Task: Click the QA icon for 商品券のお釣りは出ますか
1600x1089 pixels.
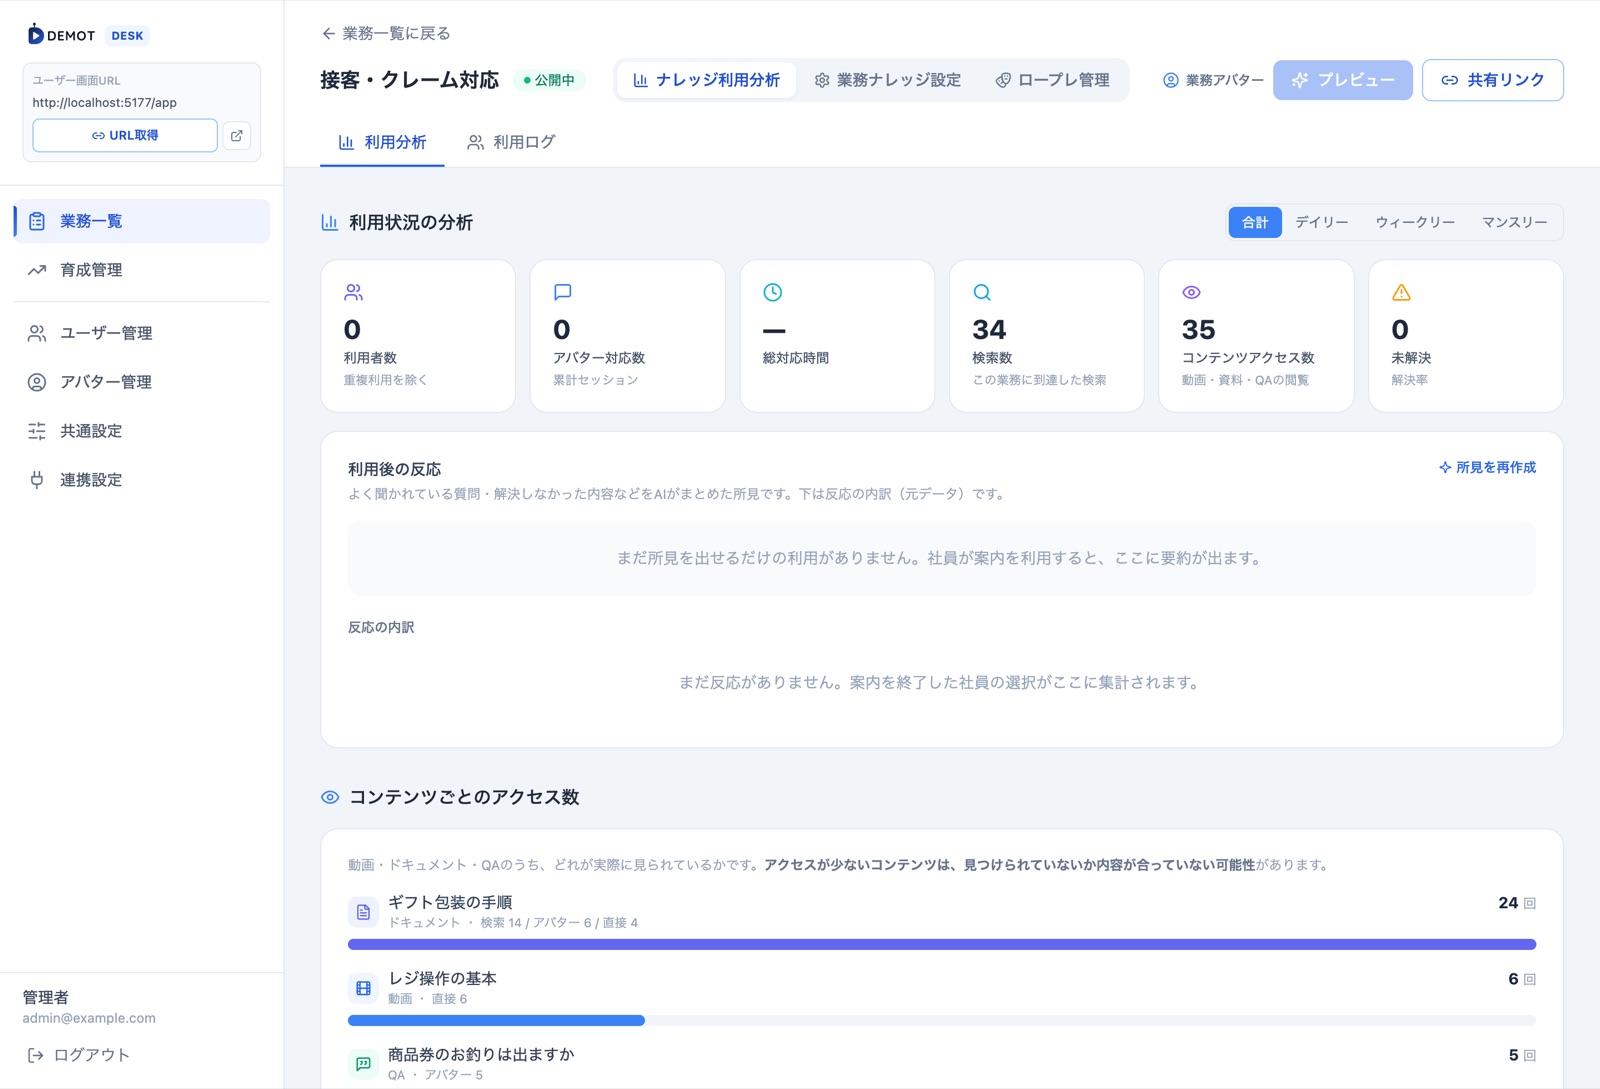Action: pyautogui.click(x=363, y=1064)
